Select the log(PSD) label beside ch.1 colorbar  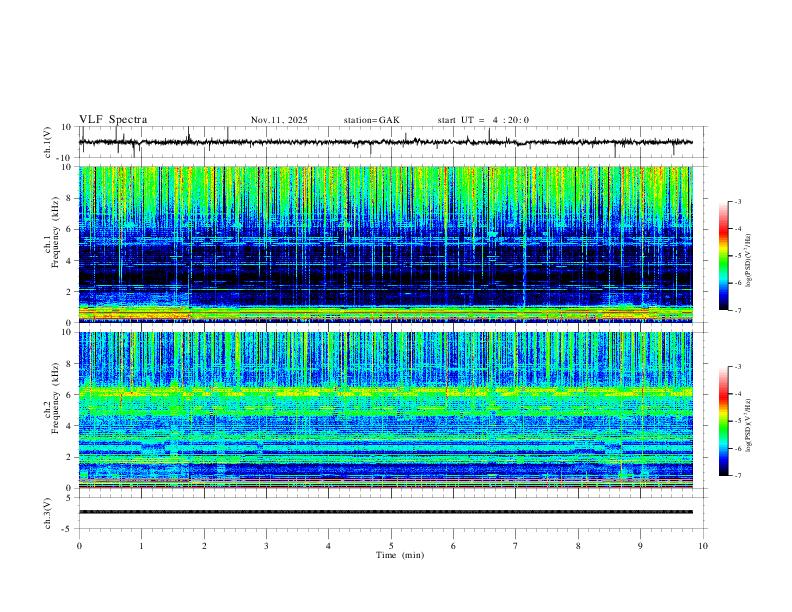tap(749, 260)
